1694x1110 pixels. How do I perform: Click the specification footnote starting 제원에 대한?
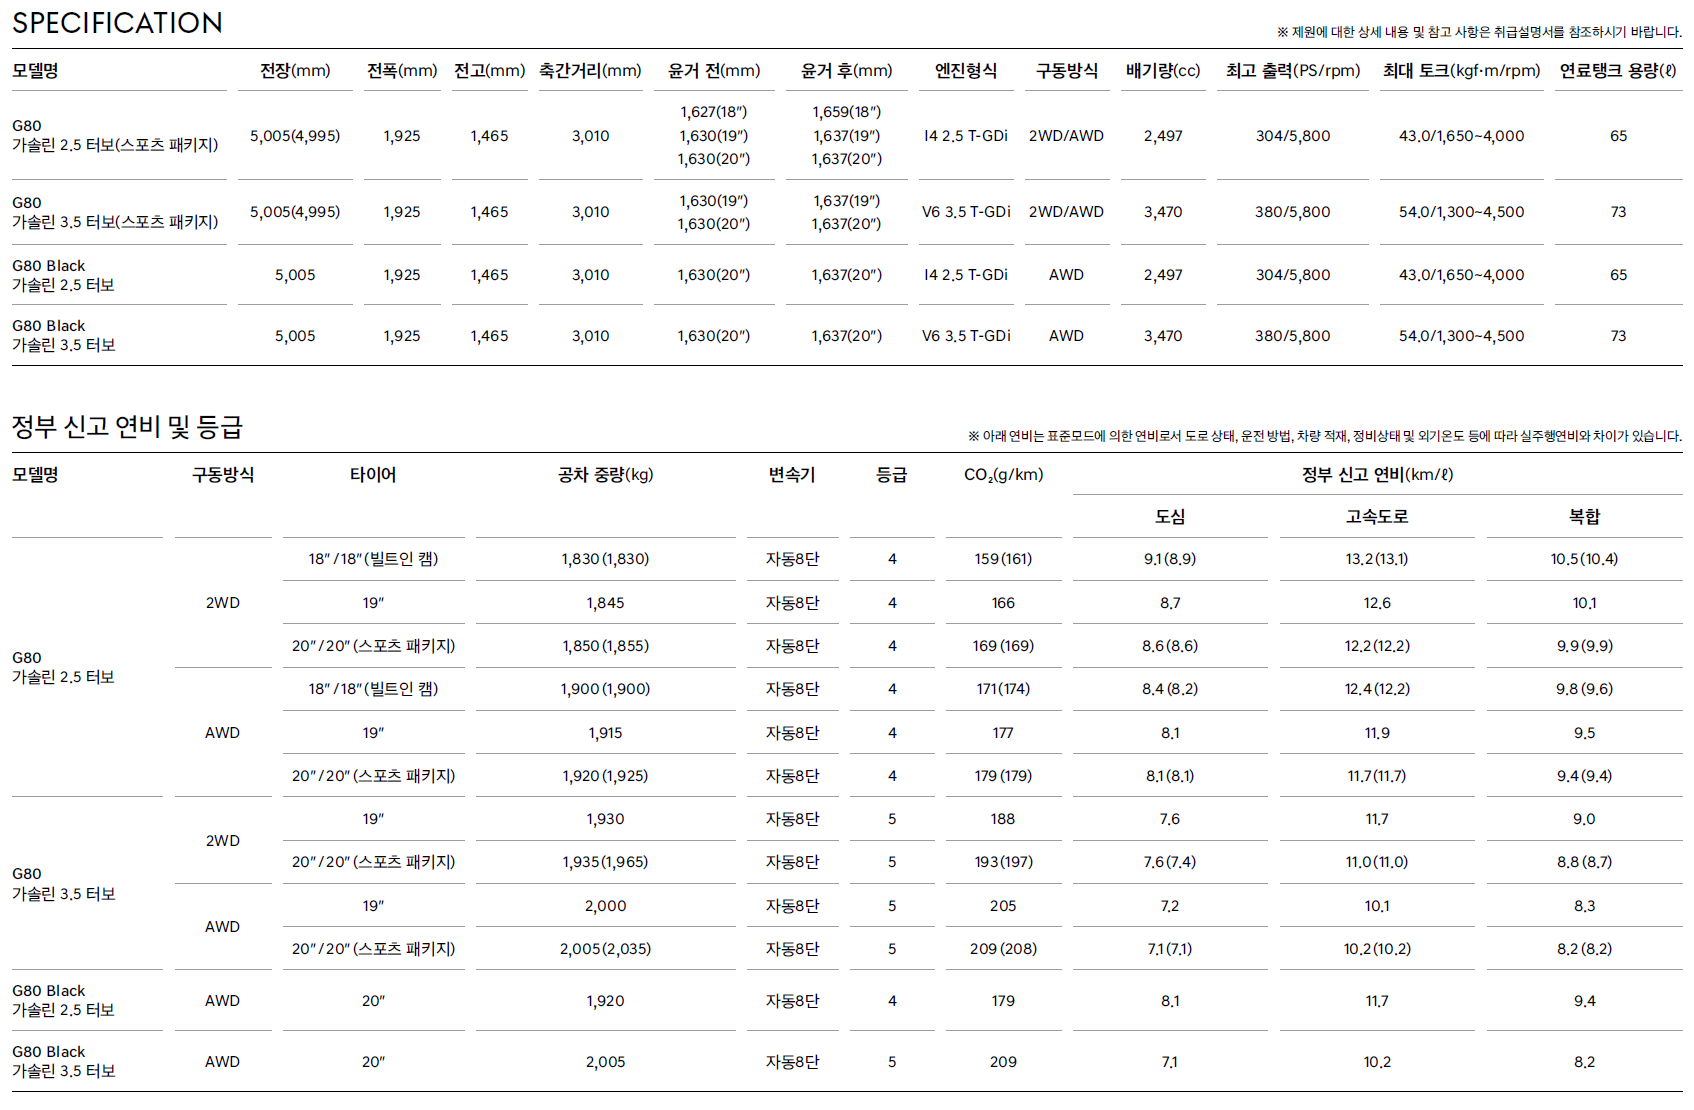click(1479, 32)
